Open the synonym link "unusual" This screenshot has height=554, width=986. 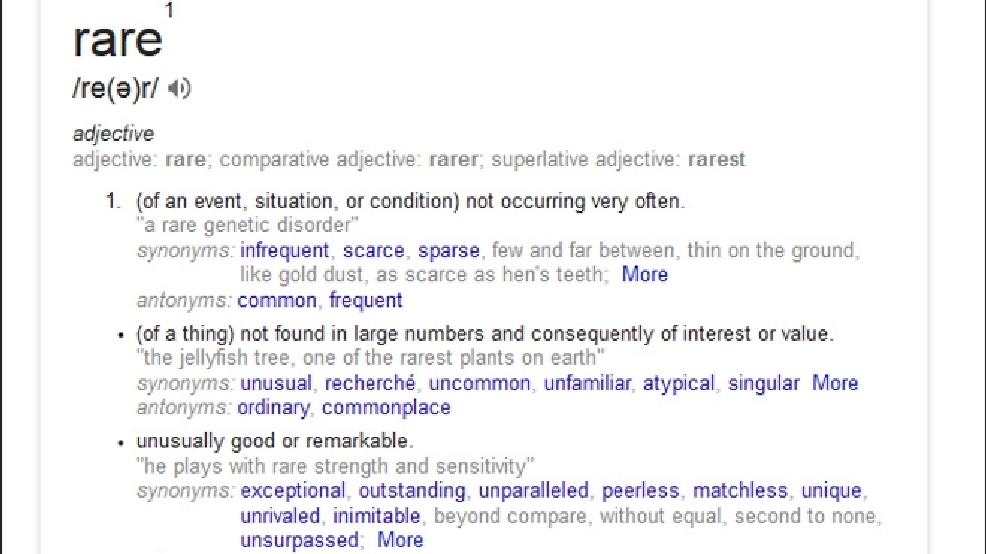click(x=276, y=383)
